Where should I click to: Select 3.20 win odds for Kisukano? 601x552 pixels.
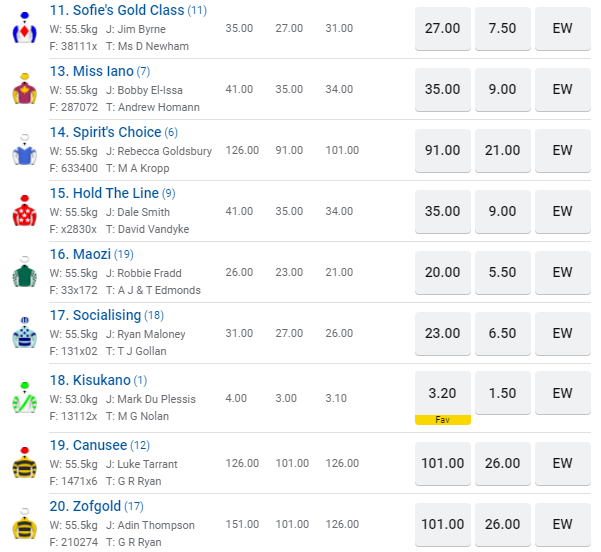(x=443, y=393)
